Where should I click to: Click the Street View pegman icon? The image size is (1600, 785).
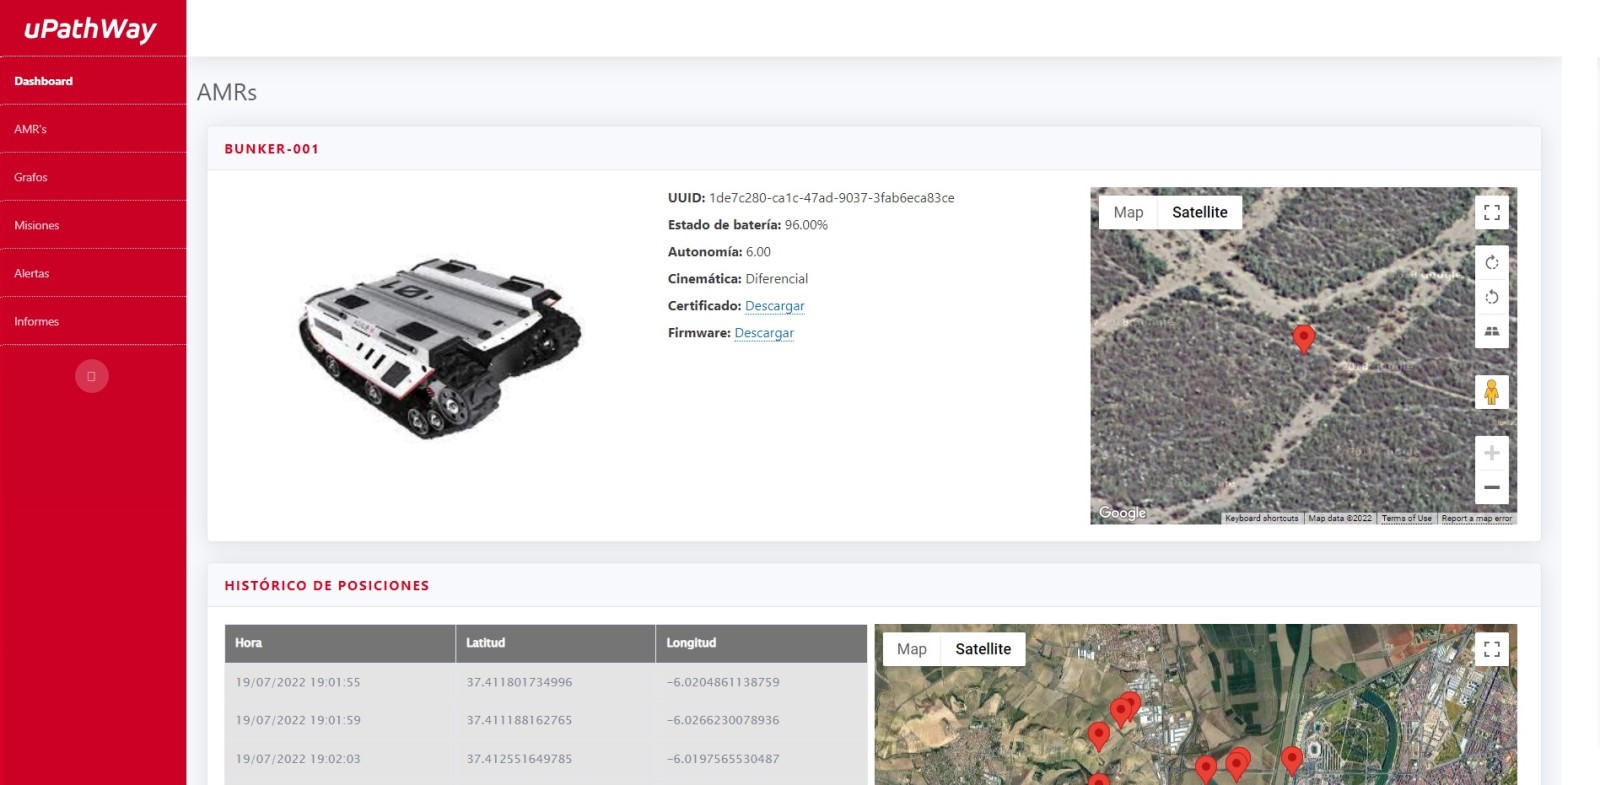tap(1491, 392)
